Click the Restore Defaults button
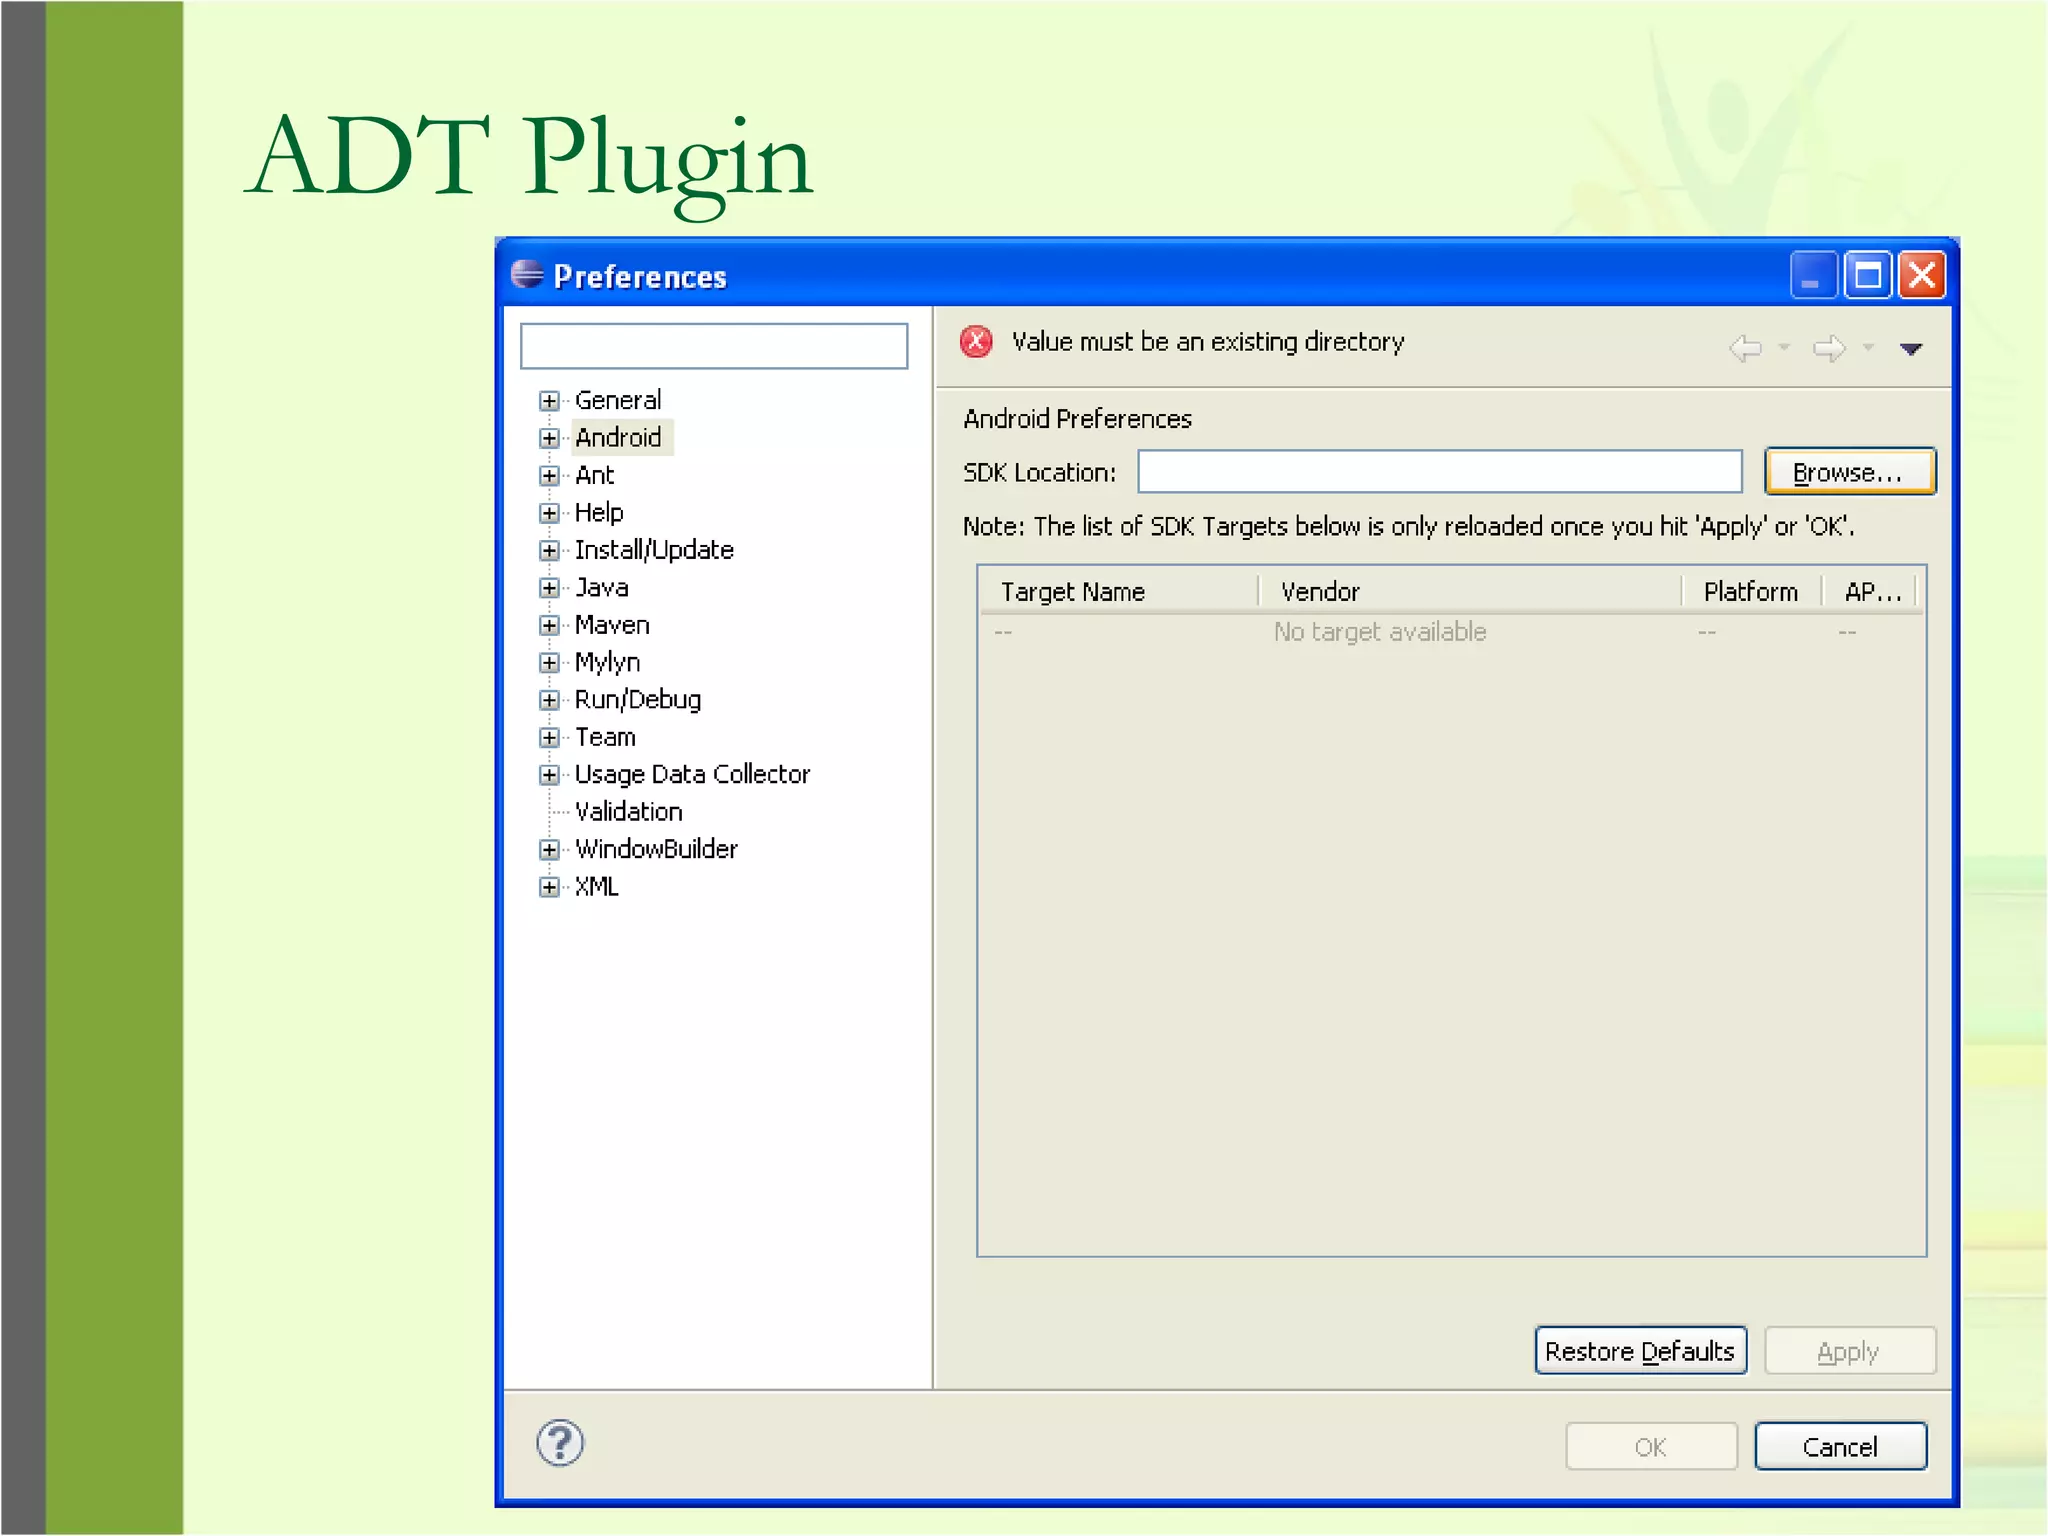The height and width of the screenshot is (1536, 2048). pos(1640,1351)
